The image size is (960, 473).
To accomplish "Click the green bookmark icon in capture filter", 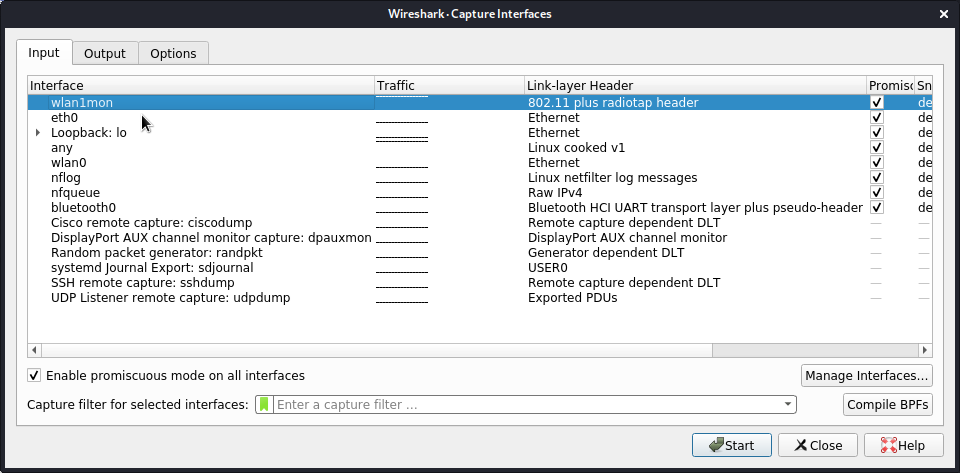I will 264,404.
